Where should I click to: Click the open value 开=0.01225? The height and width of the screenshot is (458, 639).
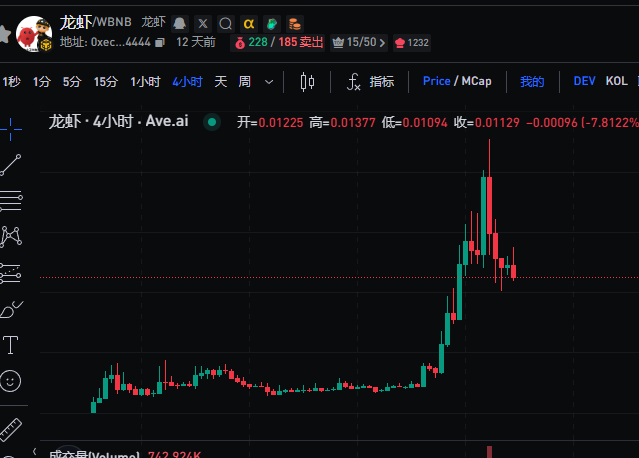(x=270, y=122)
